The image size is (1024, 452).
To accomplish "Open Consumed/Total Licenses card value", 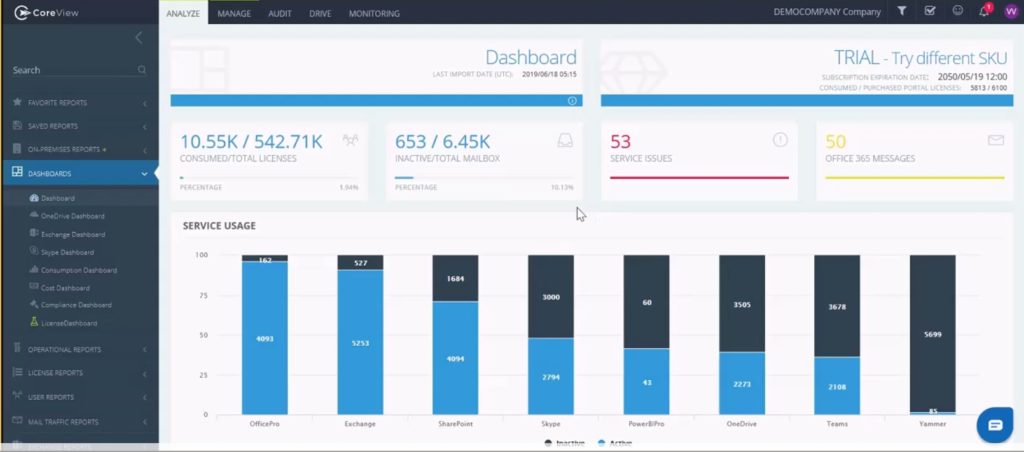I will (251, 142).
